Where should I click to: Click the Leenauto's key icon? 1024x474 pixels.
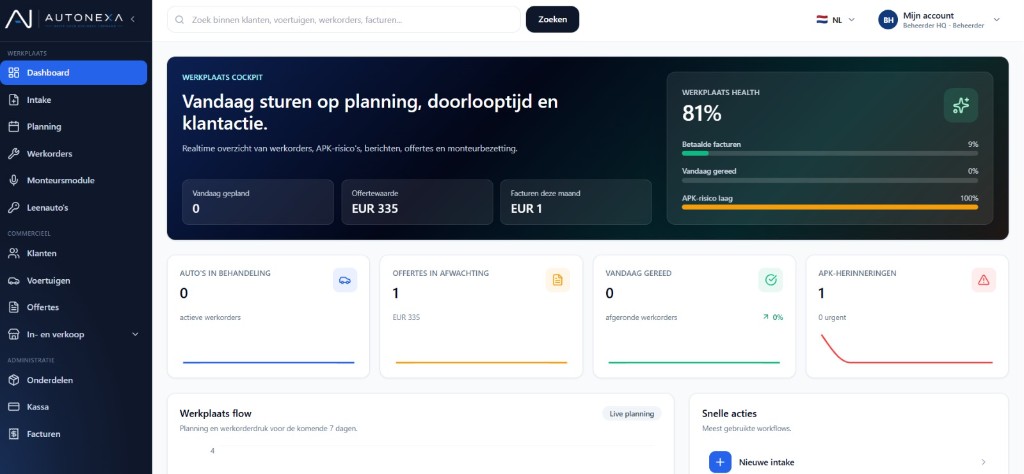14,208
